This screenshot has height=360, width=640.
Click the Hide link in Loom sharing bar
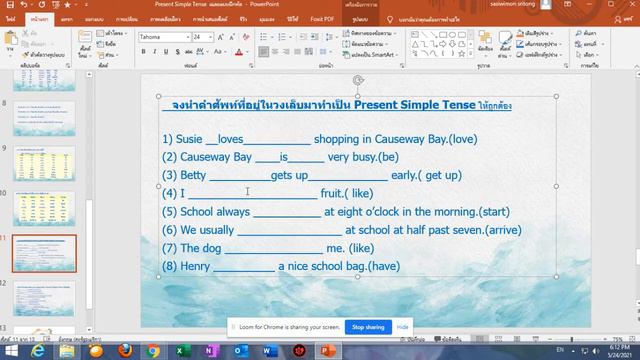coord(402,327)
